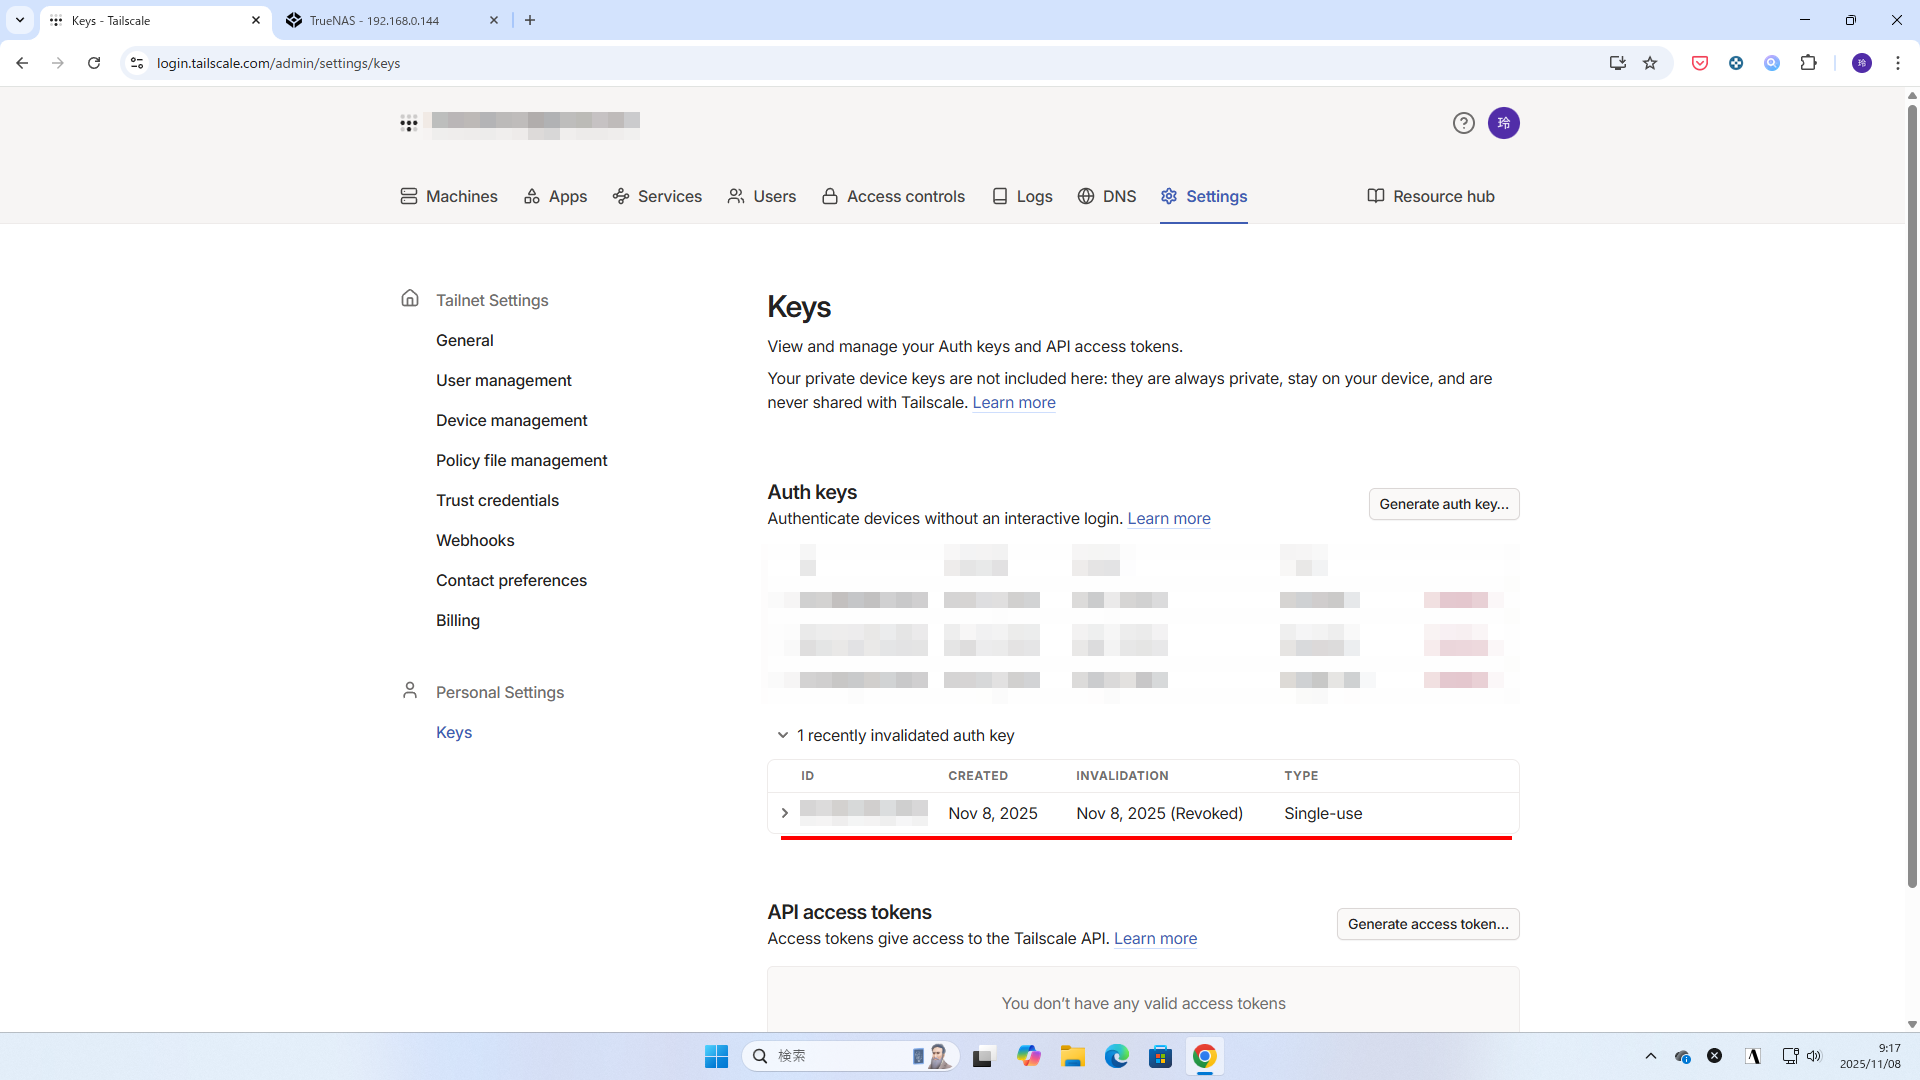Click the install app icon in address bar

pyautogui.click(x=1617, y=63)
